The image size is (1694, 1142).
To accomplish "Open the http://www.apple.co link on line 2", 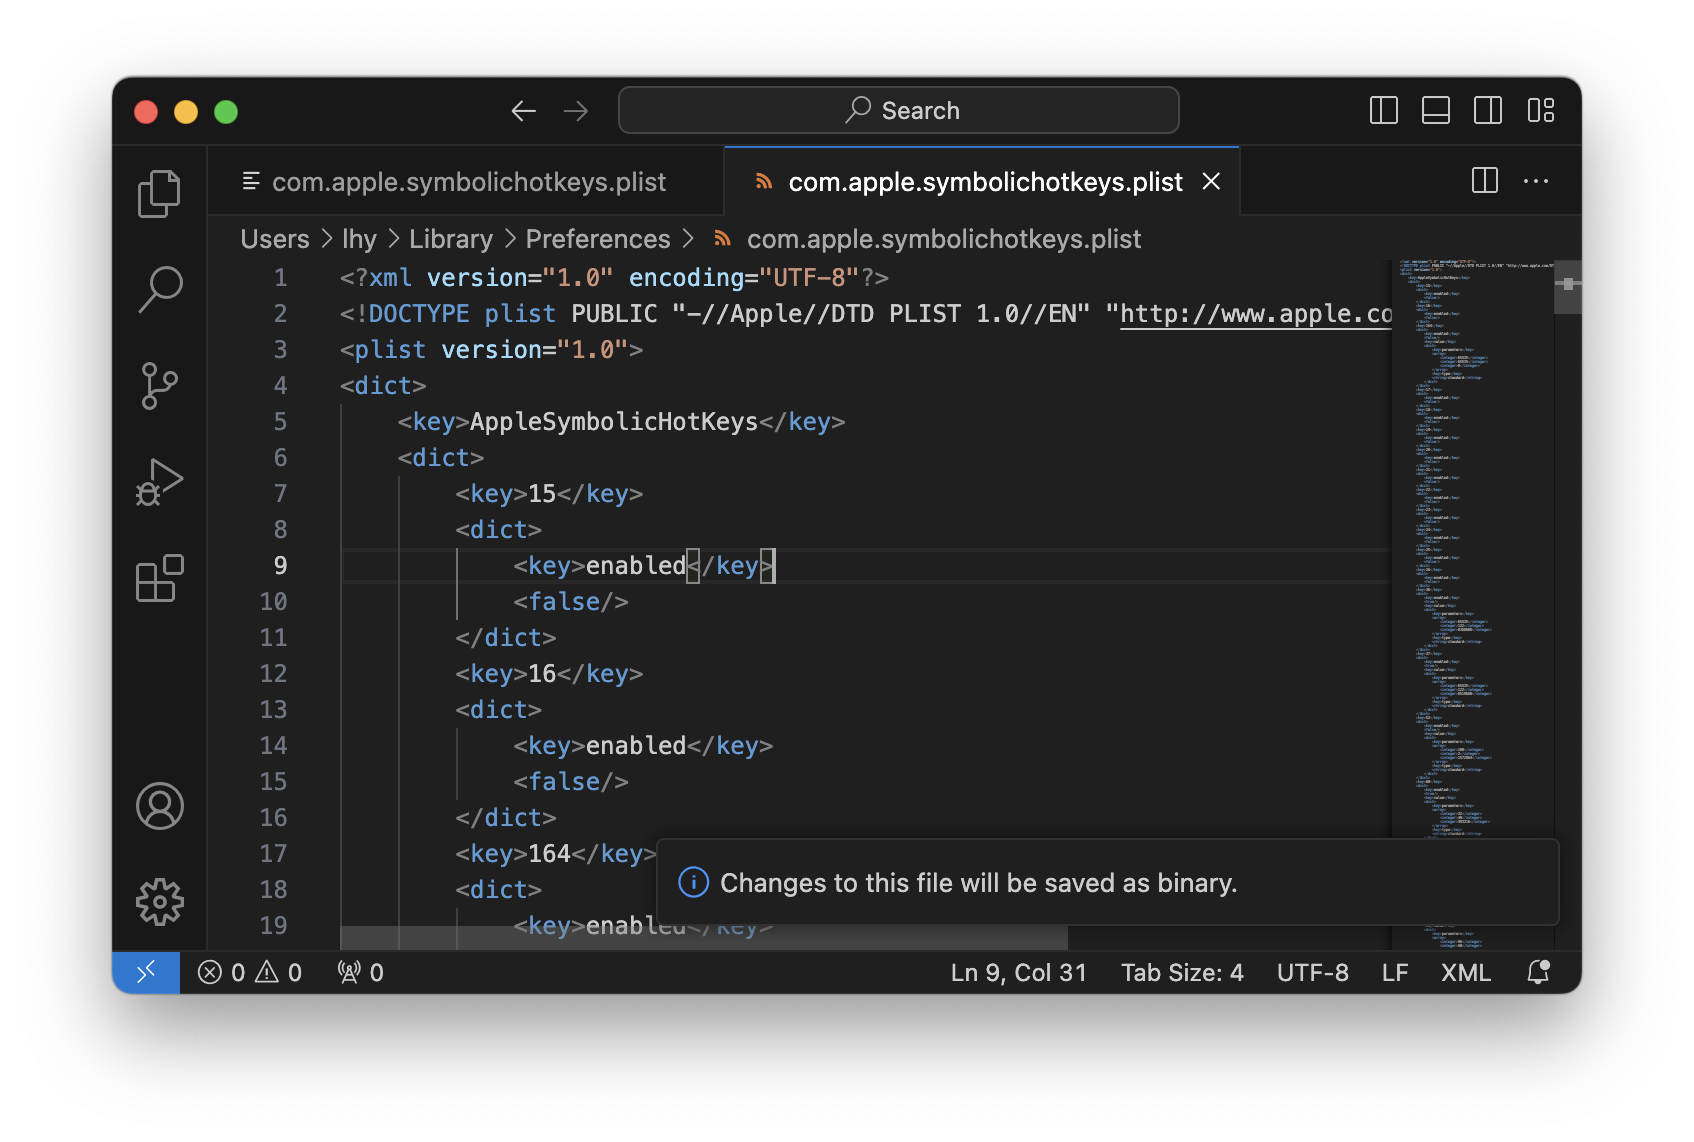I will point(1256,314).
